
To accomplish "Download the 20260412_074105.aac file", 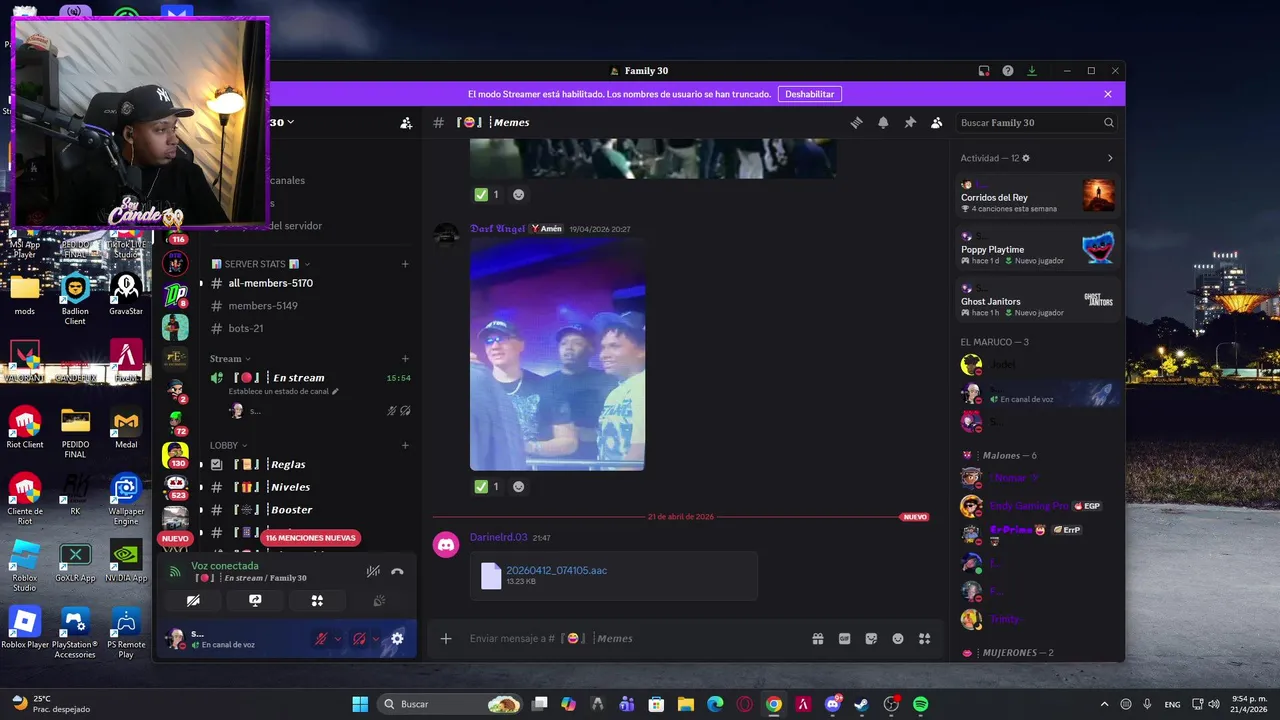I will [556, 570].
